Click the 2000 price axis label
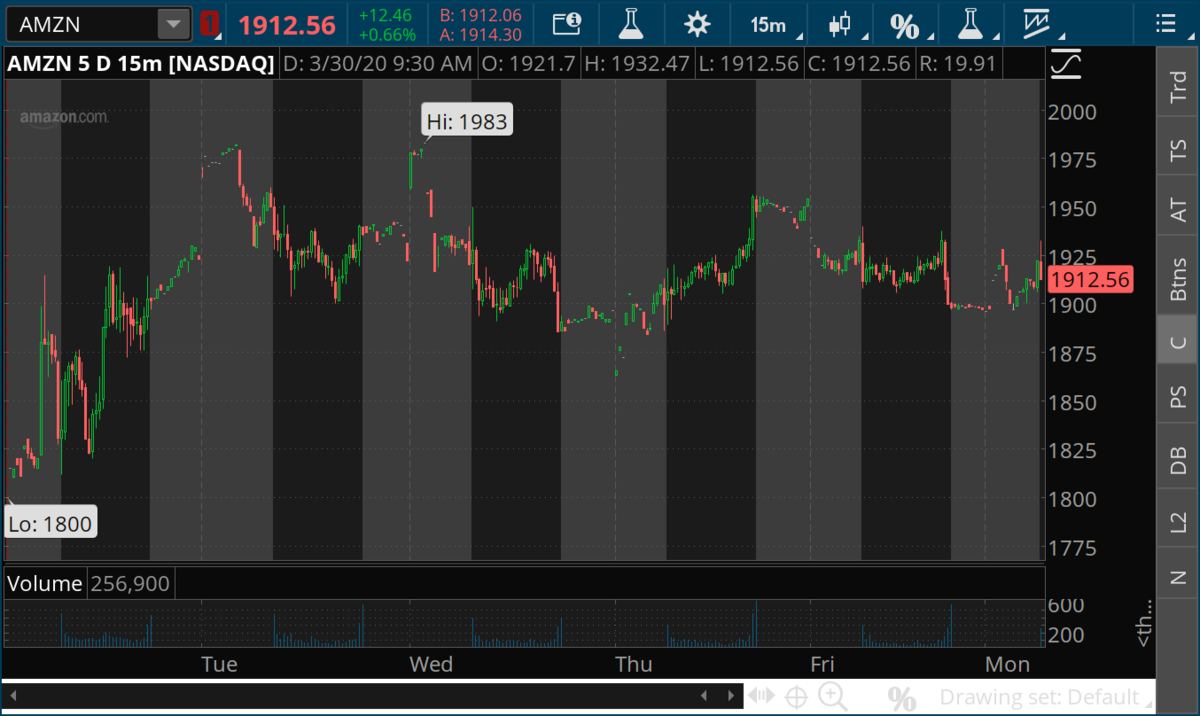 [x=1071, y=111]
